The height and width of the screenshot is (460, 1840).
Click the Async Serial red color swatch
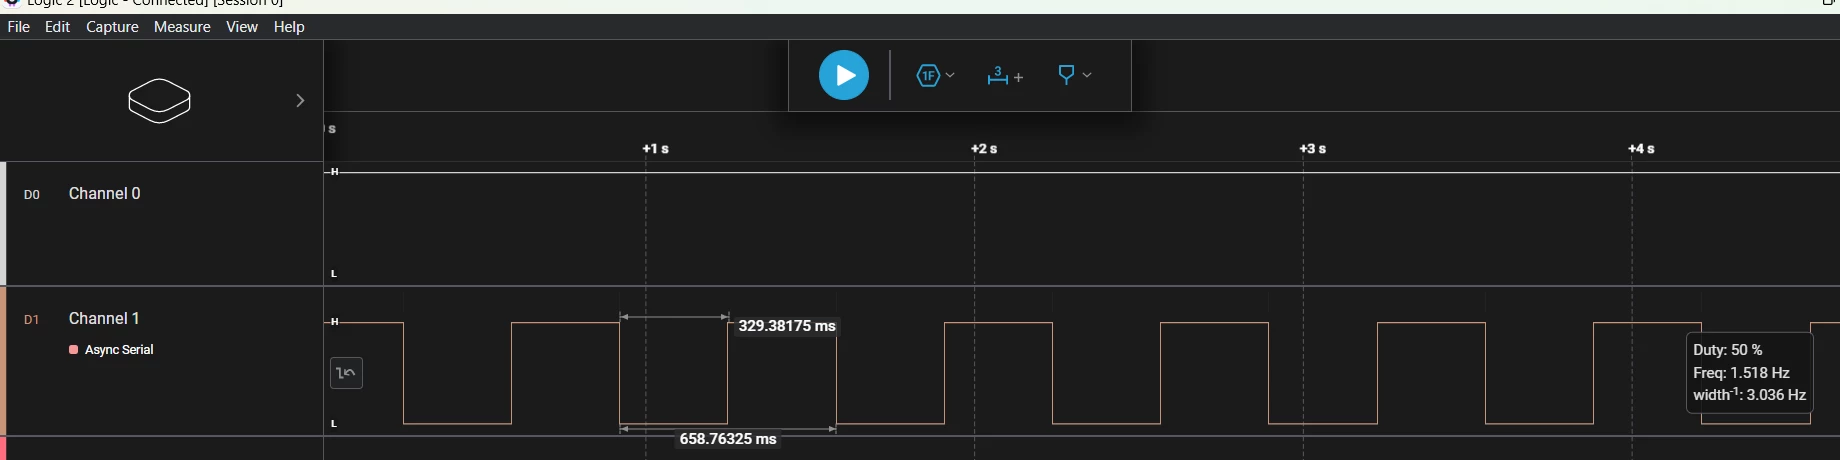click(74, 350)
